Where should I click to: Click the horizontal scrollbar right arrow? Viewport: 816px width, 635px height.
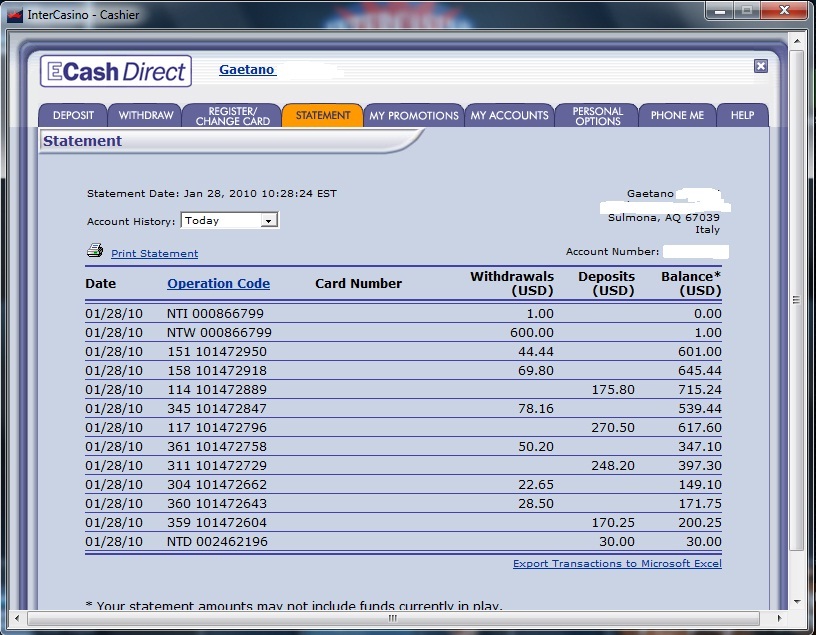click(x=779, y=618)
